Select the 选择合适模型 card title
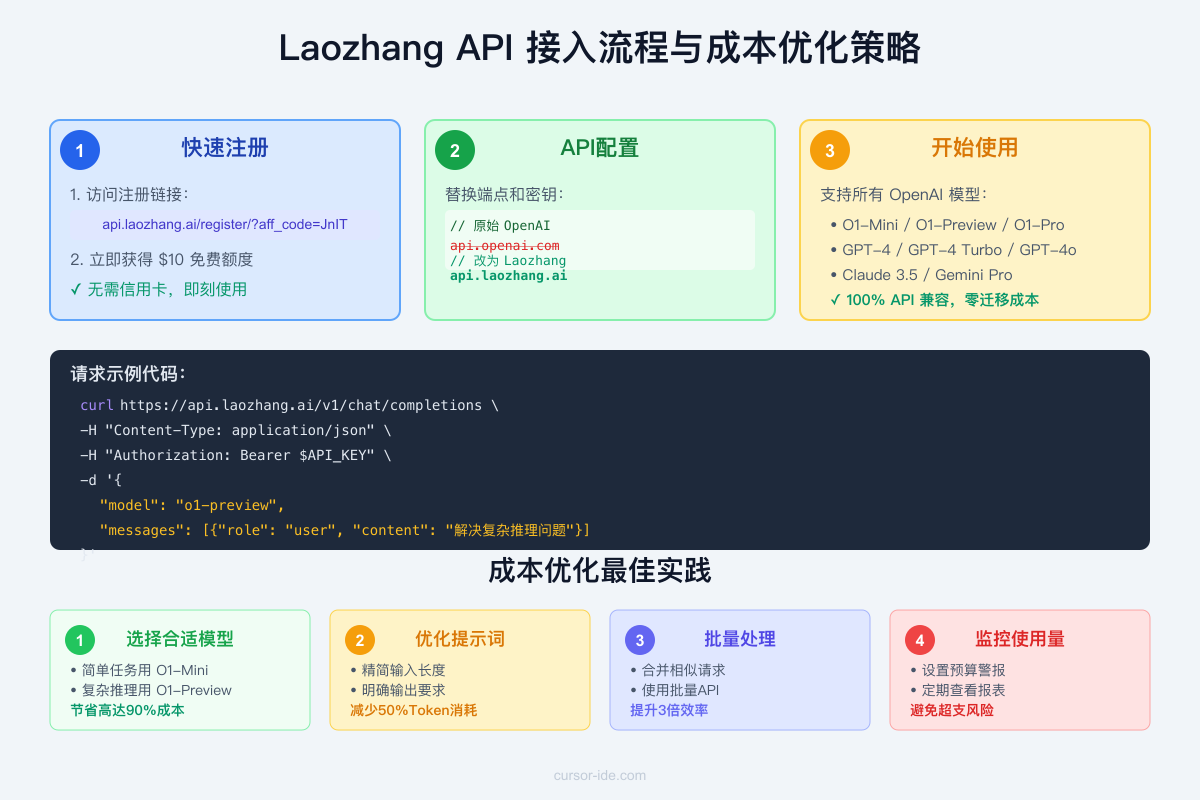The image size is (1200, 800). (180, 639)
